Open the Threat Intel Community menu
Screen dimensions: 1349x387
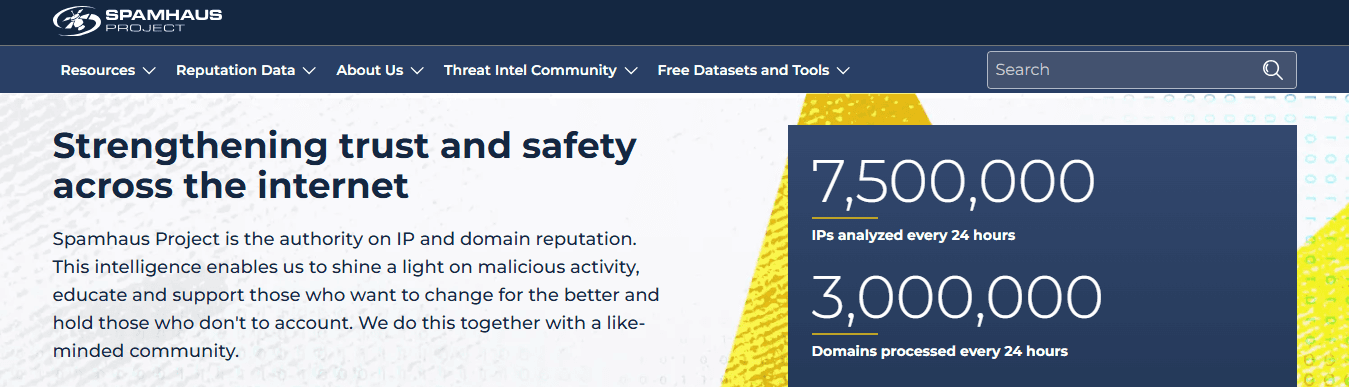pos(540,70)
